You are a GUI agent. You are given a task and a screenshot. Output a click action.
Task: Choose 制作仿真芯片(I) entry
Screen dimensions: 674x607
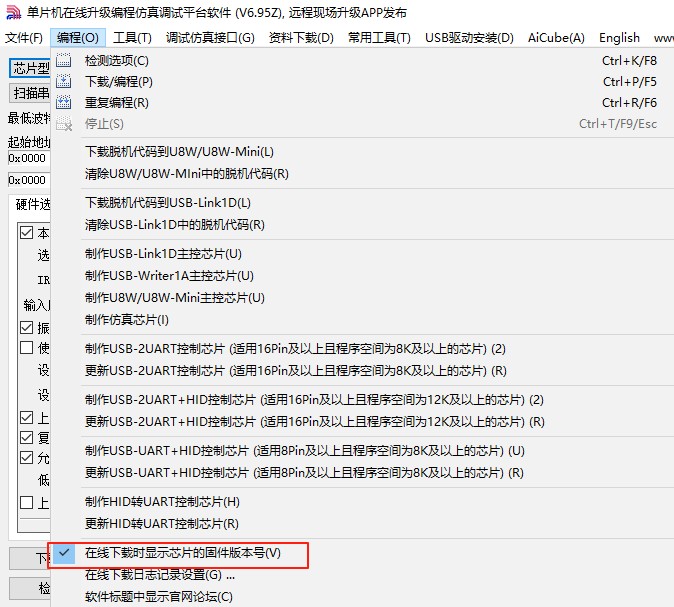coord(362,319)
